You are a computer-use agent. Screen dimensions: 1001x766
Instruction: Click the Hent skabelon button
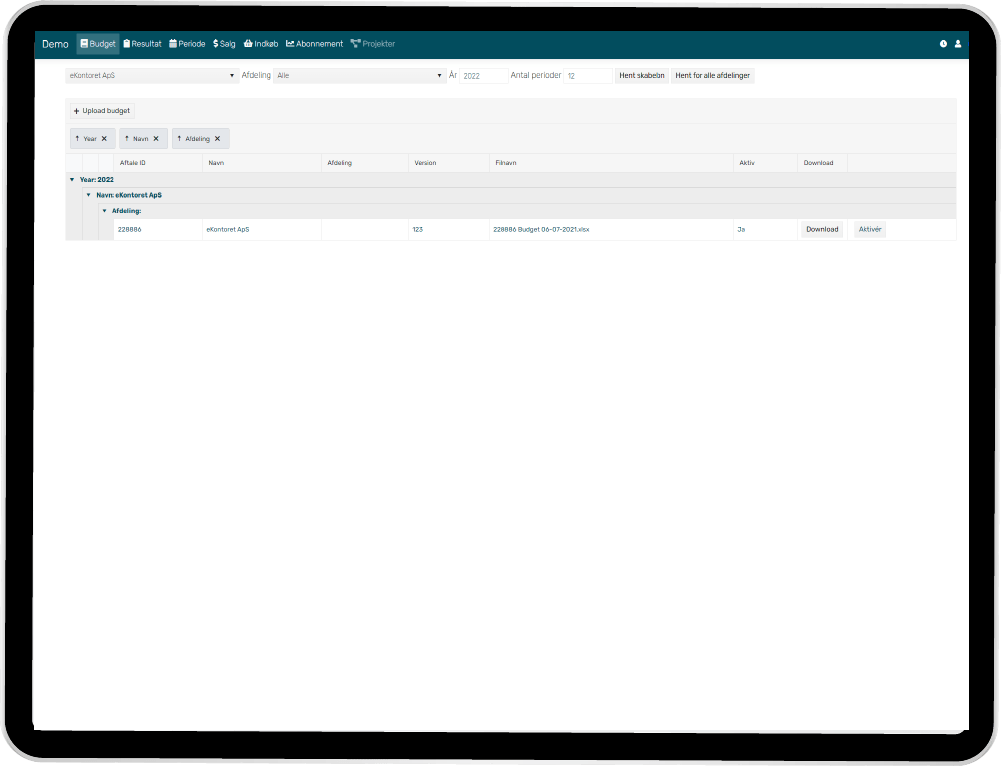point(642,75)
